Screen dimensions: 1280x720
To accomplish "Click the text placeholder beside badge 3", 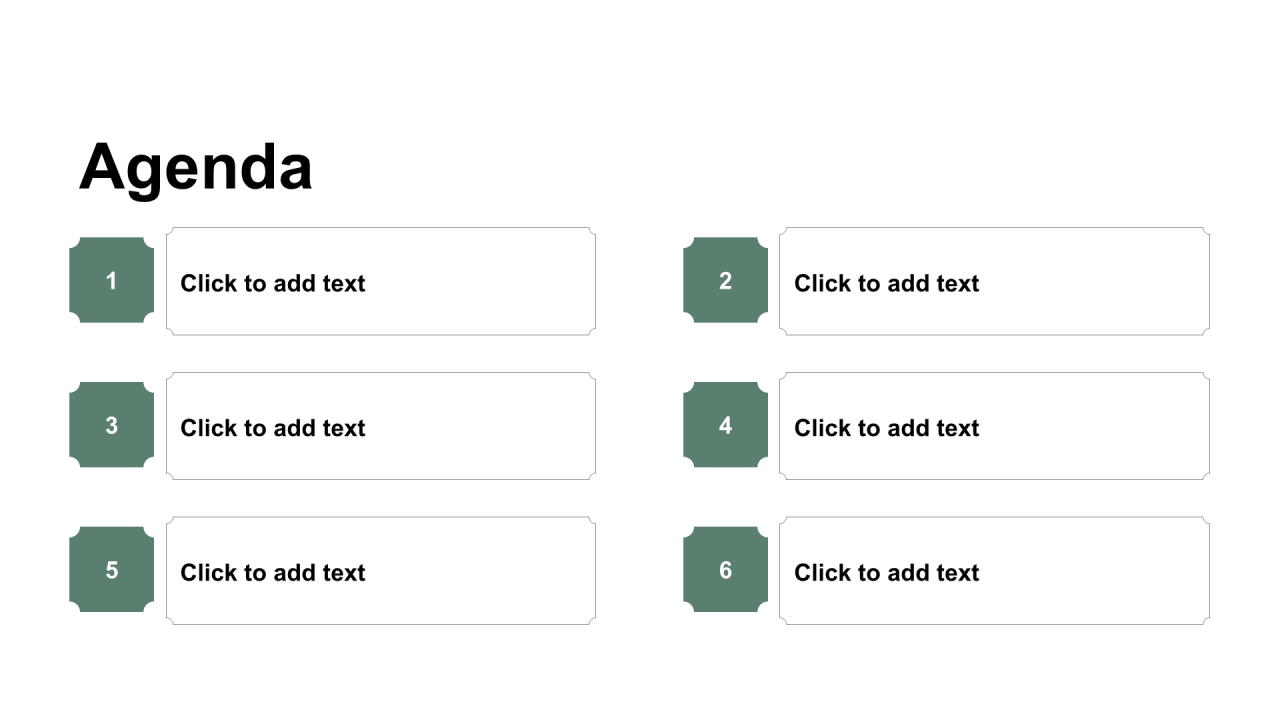I will click(381, 426).
